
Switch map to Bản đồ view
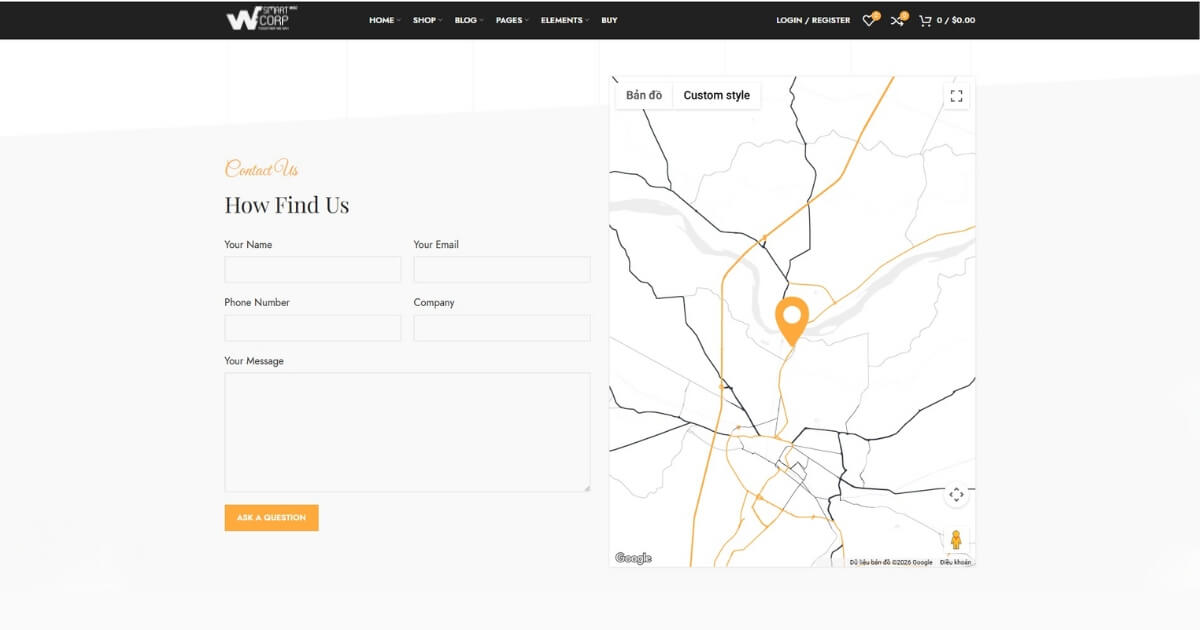[644, 96]
